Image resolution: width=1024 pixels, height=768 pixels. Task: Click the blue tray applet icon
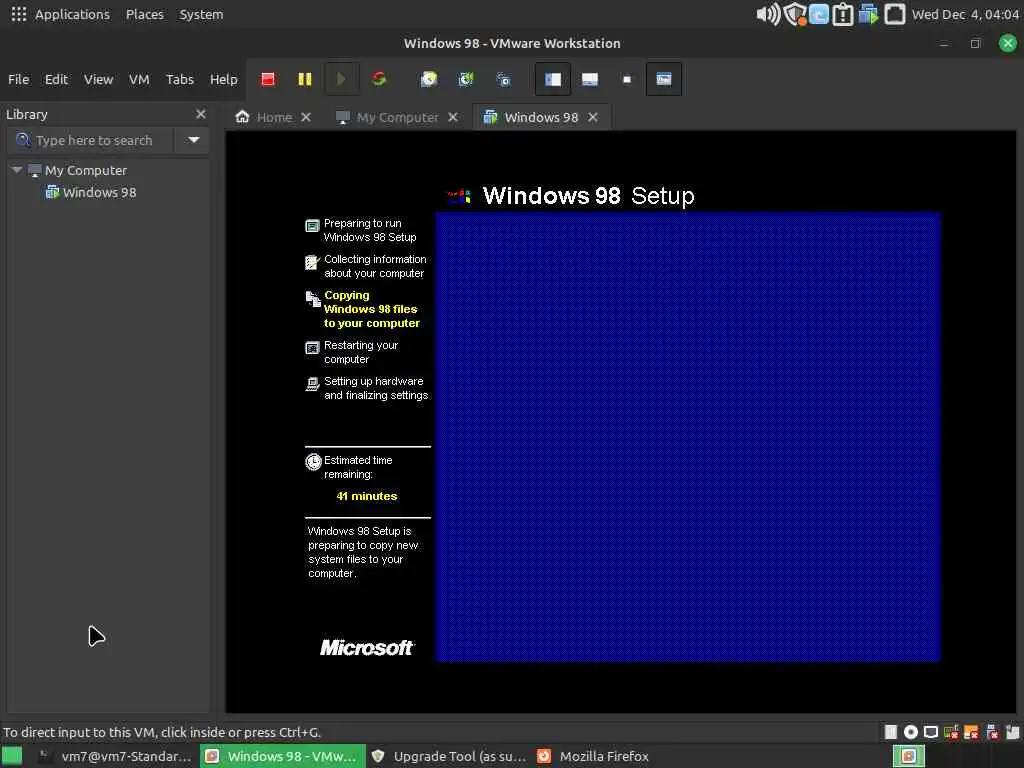pyautogui.click(x=818, y=14)
